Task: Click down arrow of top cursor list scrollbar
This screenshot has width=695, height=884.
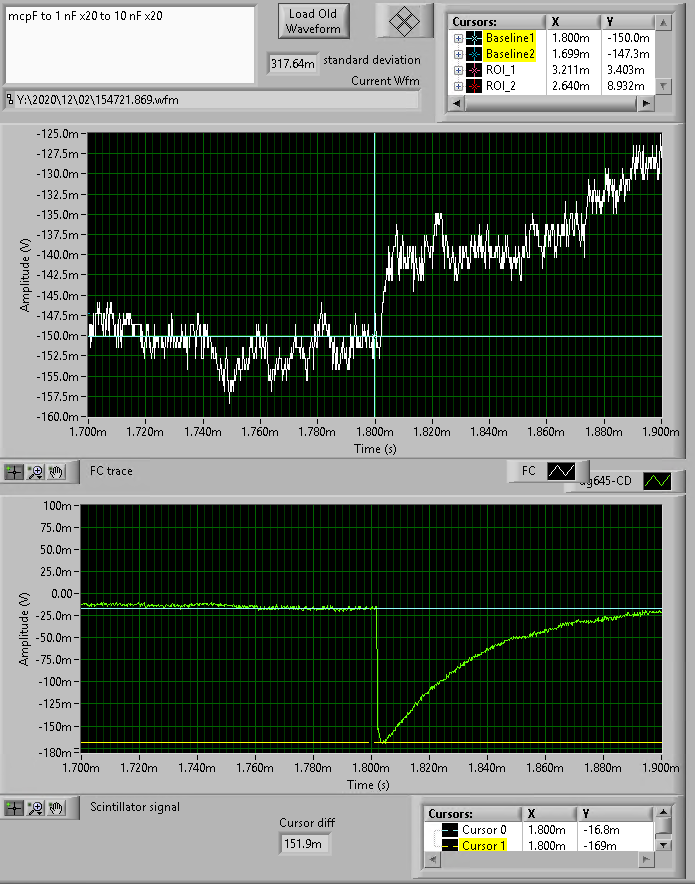Action: coord(663,86)
